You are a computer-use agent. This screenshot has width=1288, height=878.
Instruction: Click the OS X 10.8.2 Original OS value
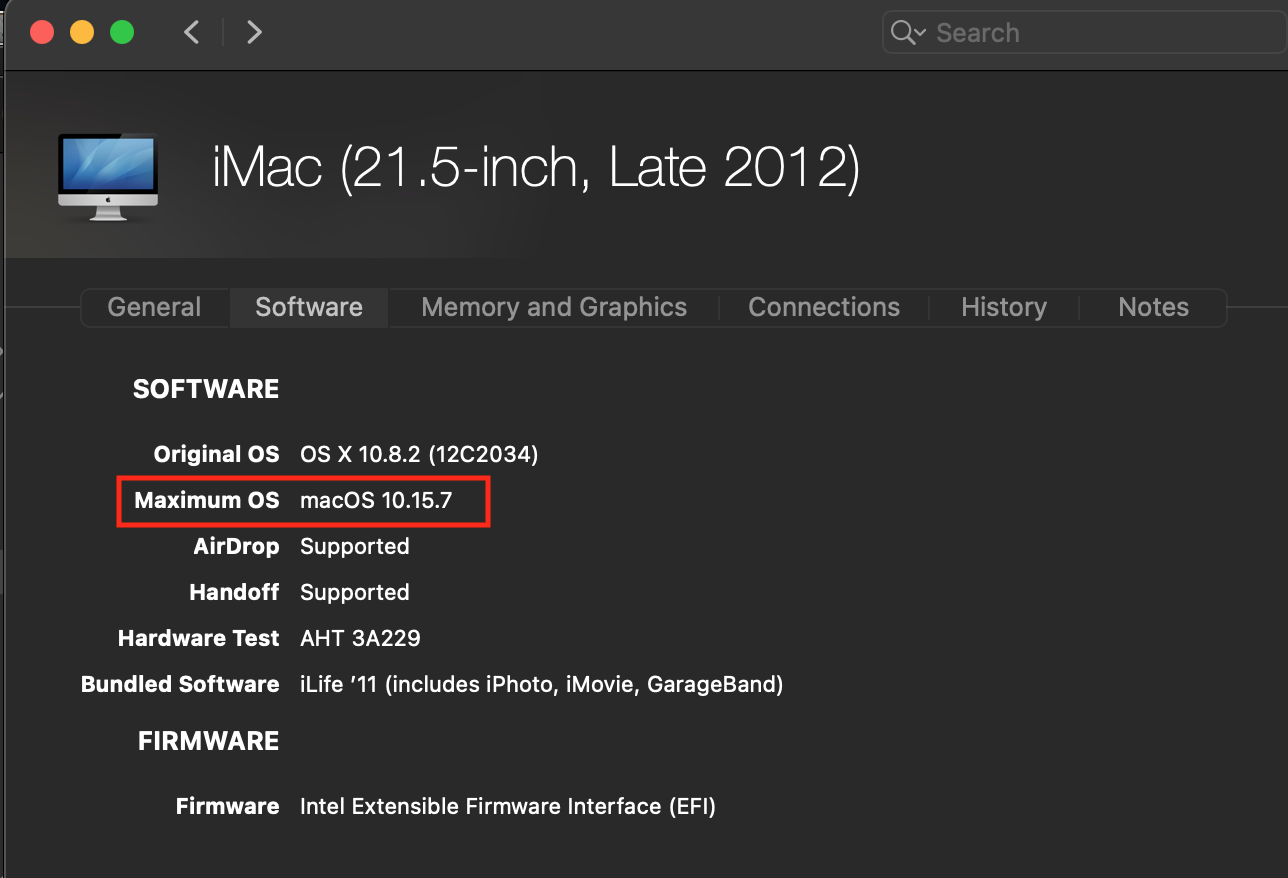click(419, 454)
